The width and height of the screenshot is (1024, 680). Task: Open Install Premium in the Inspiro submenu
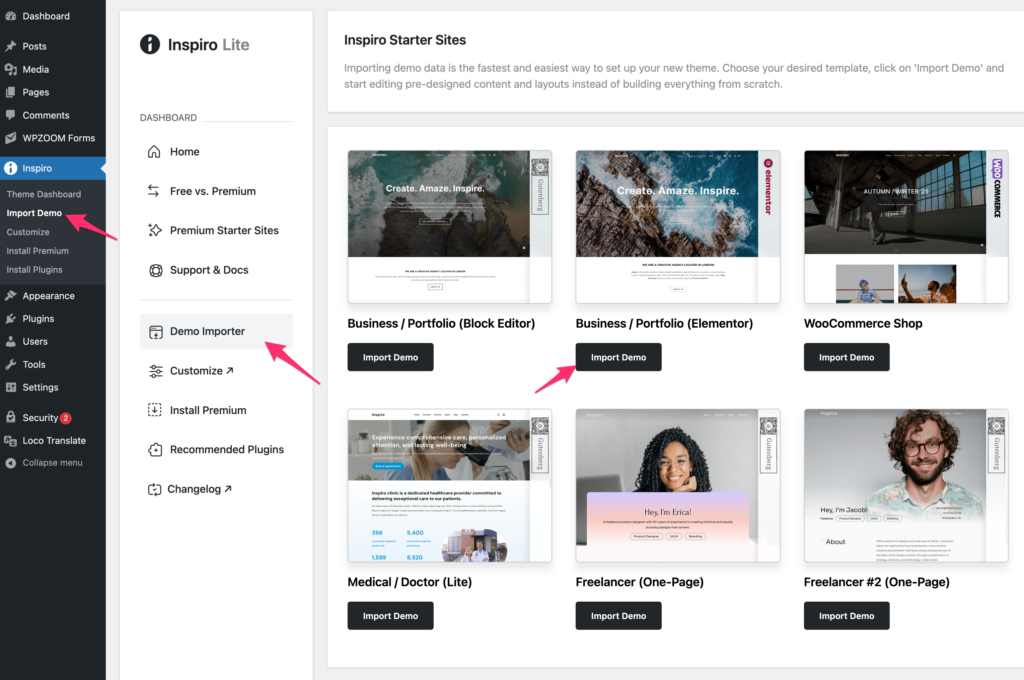click(x=37, y=251)
